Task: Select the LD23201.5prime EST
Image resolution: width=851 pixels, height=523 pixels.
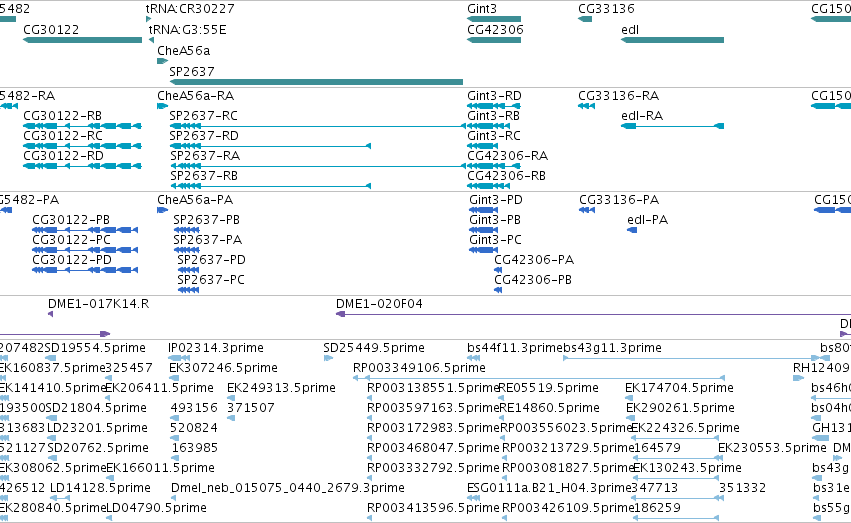Action: (52, 438)
